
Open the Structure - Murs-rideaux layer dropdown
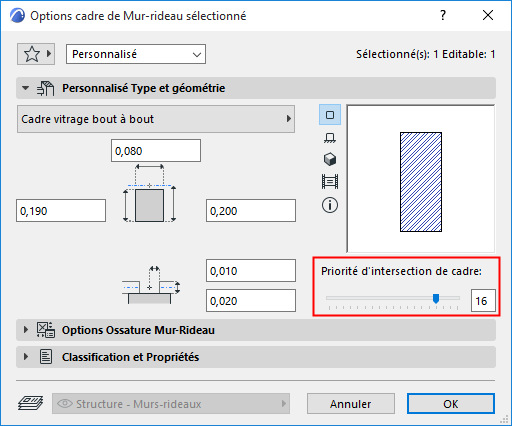coord(171,404)
